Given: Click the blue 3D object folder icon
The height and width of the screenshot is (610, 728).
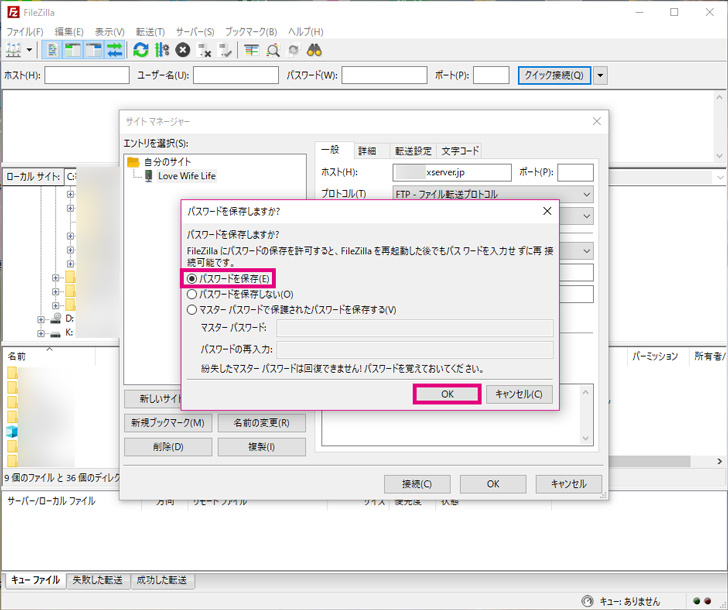Looking at the screenshot, I should (12, 432).
